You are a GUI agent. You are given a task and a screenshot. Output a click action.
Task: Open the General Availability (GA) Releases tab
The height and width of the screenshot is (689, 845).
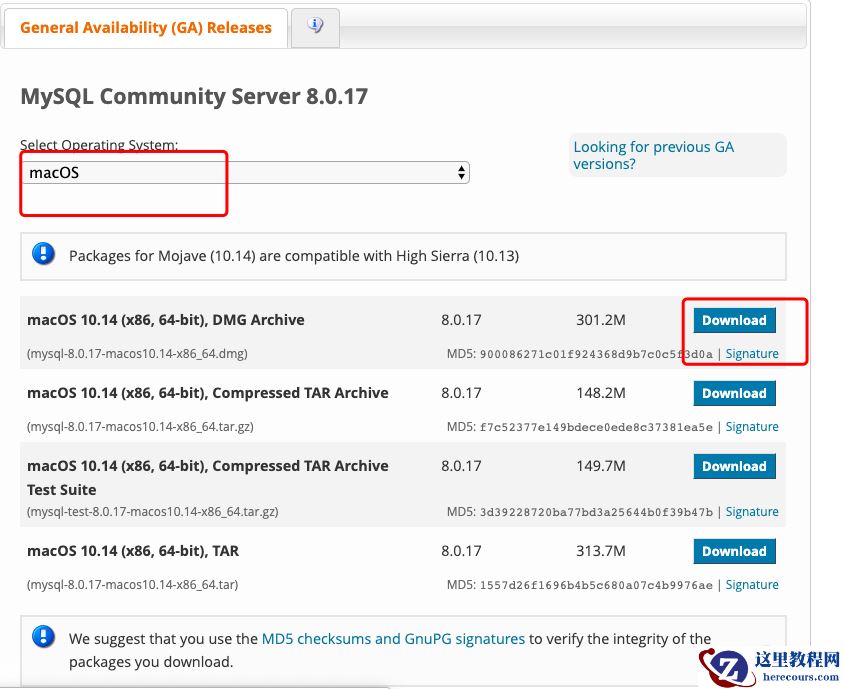click(x=146, y=28)
